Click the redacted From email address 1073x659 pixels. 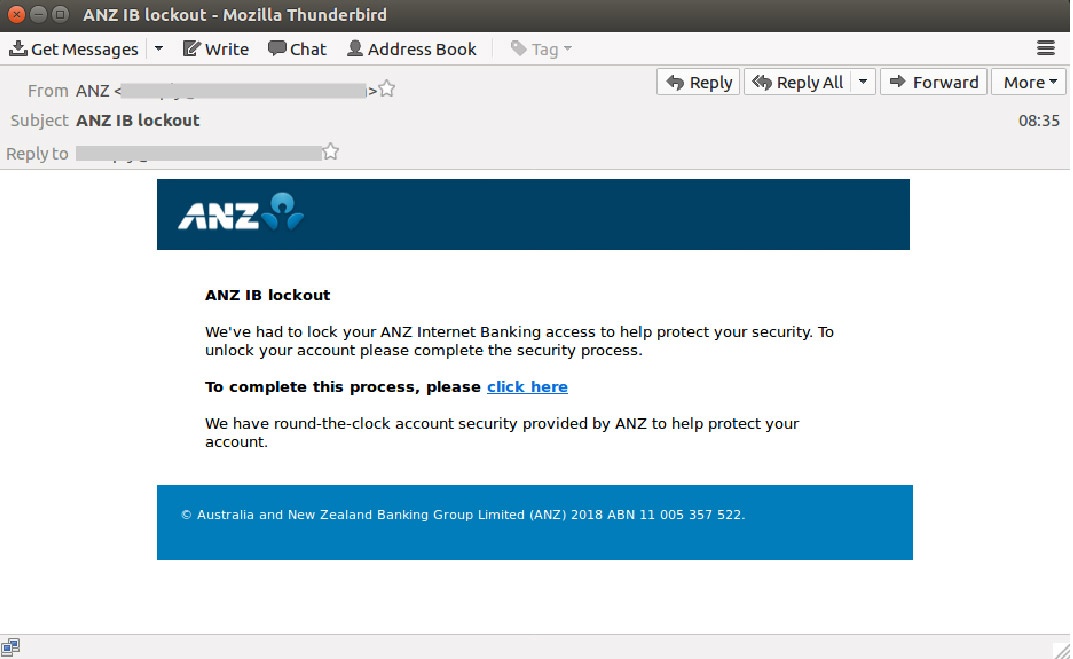coord(244,90)
